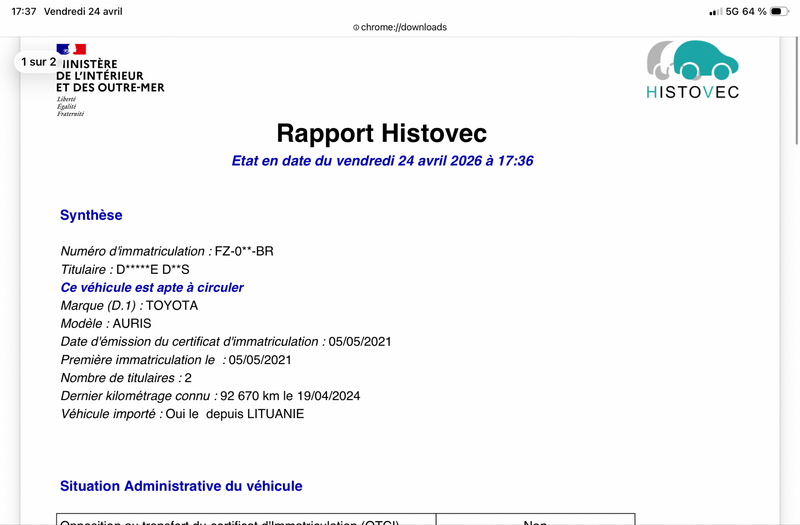The image size is (800, 525).
Task: Tap the Histovec car logo
Action: click(x=692, y=69)
